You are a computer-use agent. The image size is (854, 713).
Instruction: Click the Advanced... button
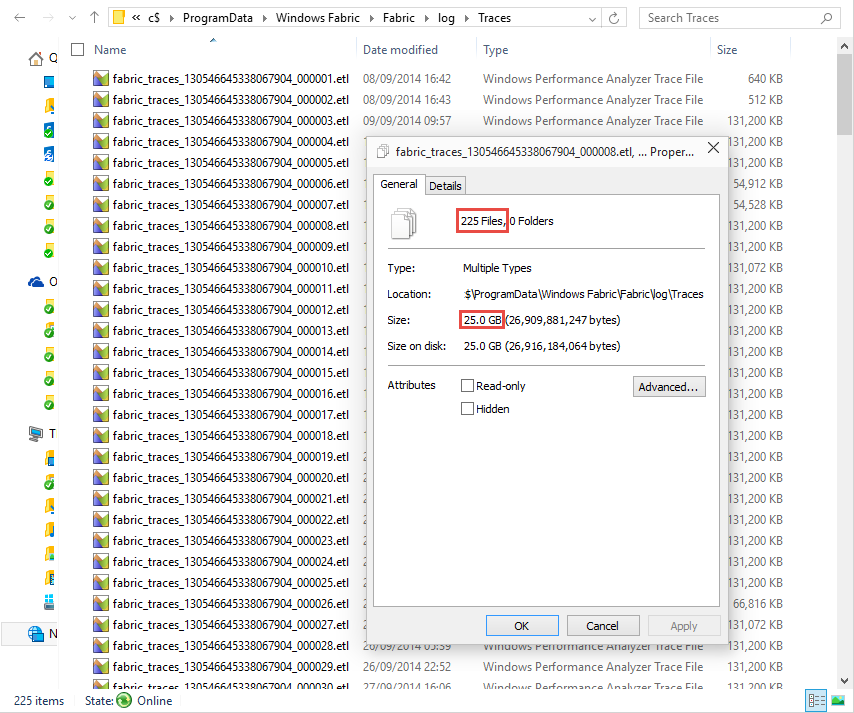pos(669,387)
